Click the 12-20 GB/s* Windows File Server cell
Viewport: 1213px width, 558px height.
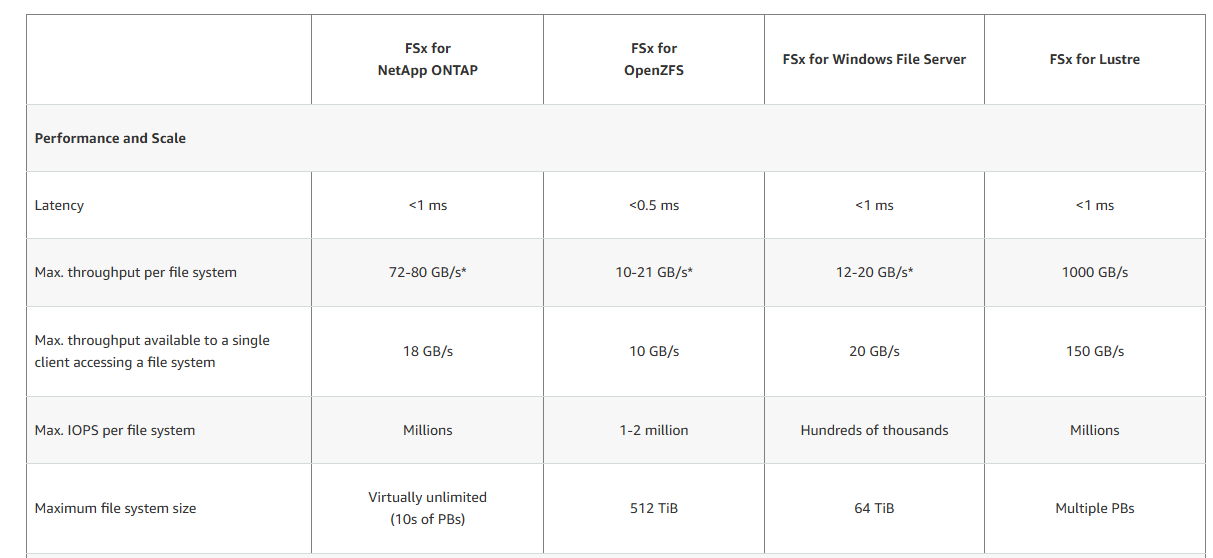874,272
